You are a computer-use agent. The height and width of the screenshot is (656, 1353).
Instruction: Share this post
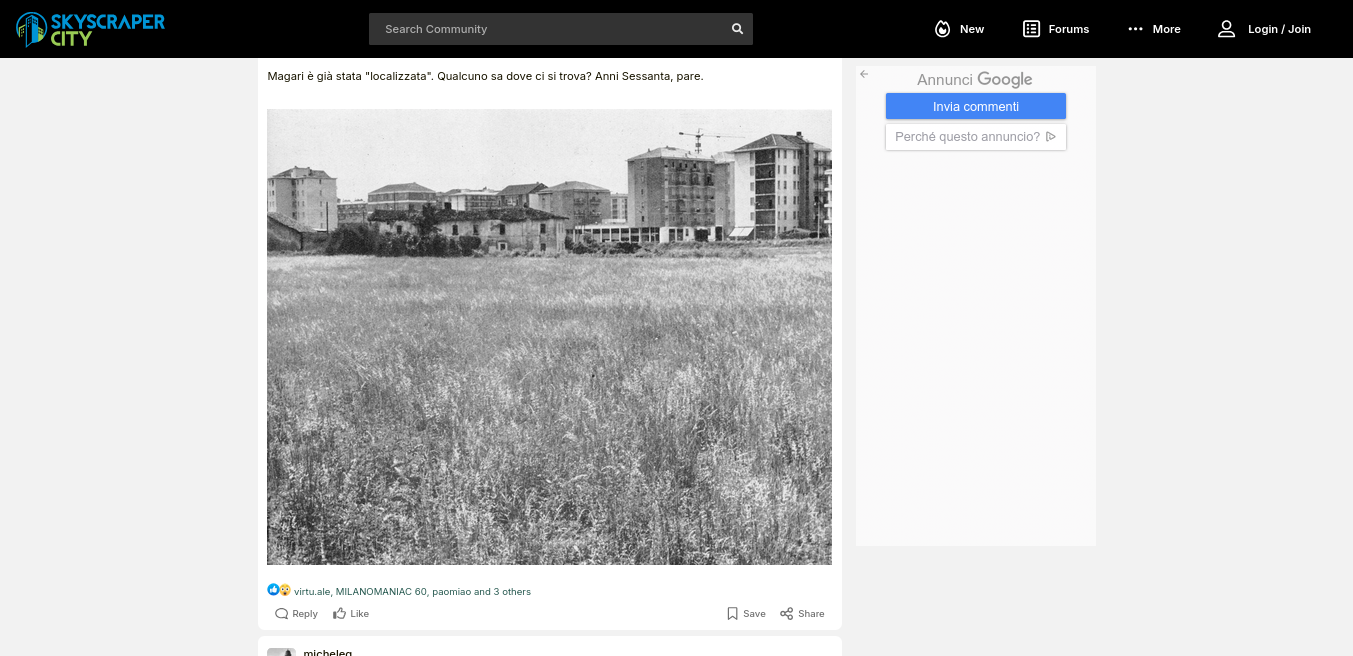point(802,614)
